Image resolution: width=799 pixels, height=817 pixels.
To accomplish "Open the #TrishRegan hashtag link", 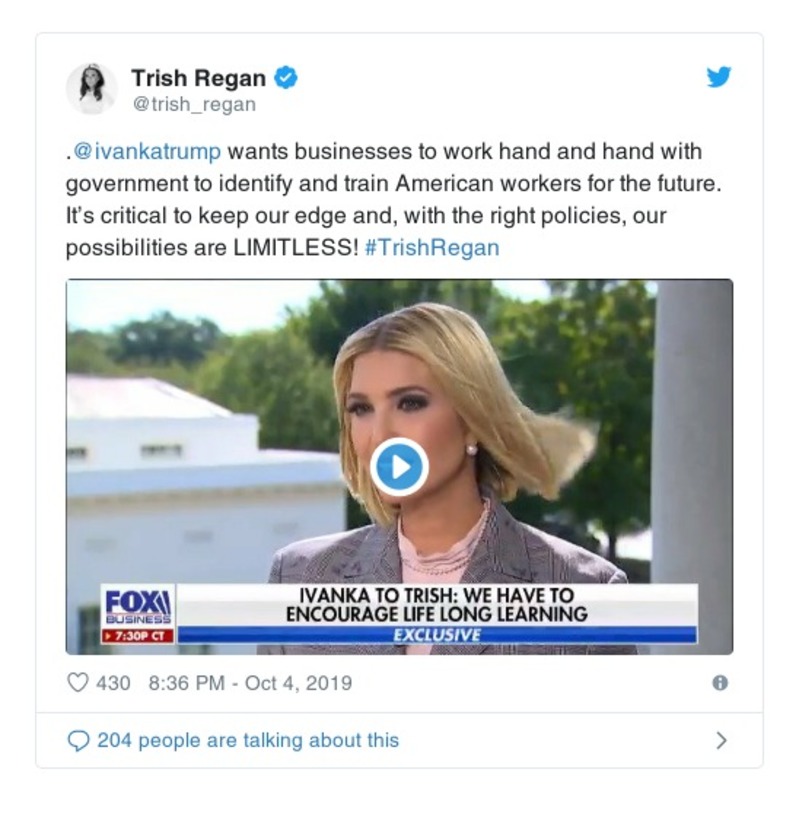I will (x=432, y=247).
